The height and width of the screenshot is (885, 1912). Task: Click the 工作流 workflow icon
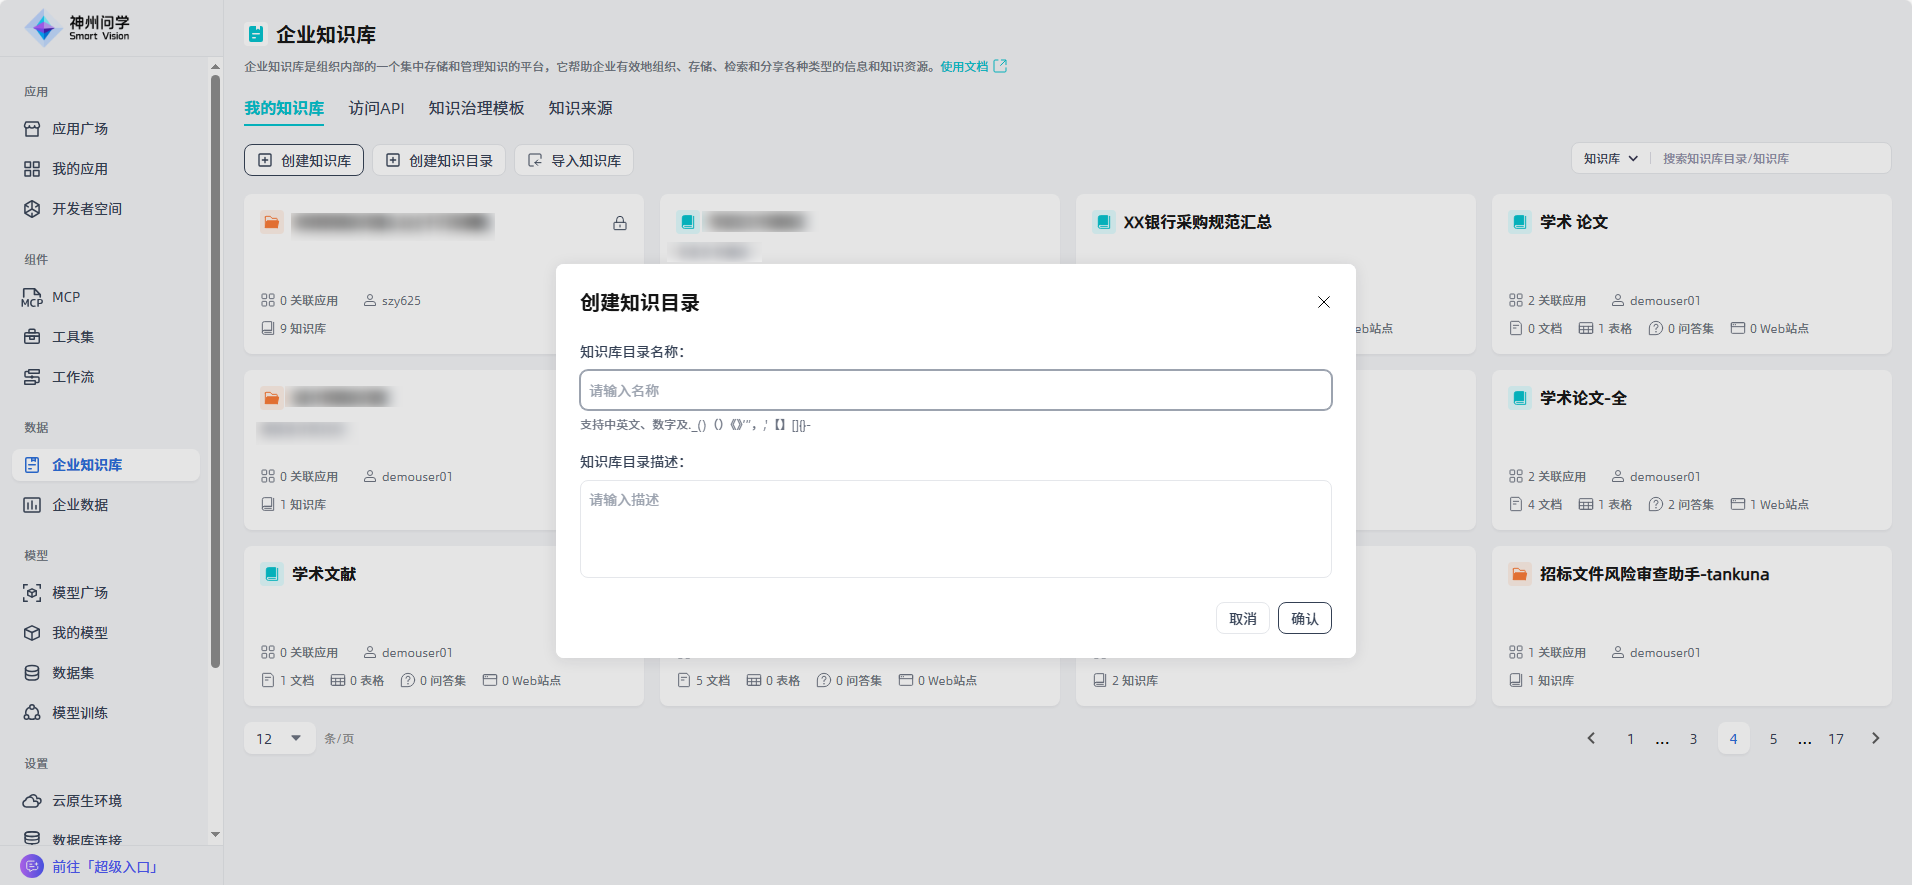coord(32,377)
